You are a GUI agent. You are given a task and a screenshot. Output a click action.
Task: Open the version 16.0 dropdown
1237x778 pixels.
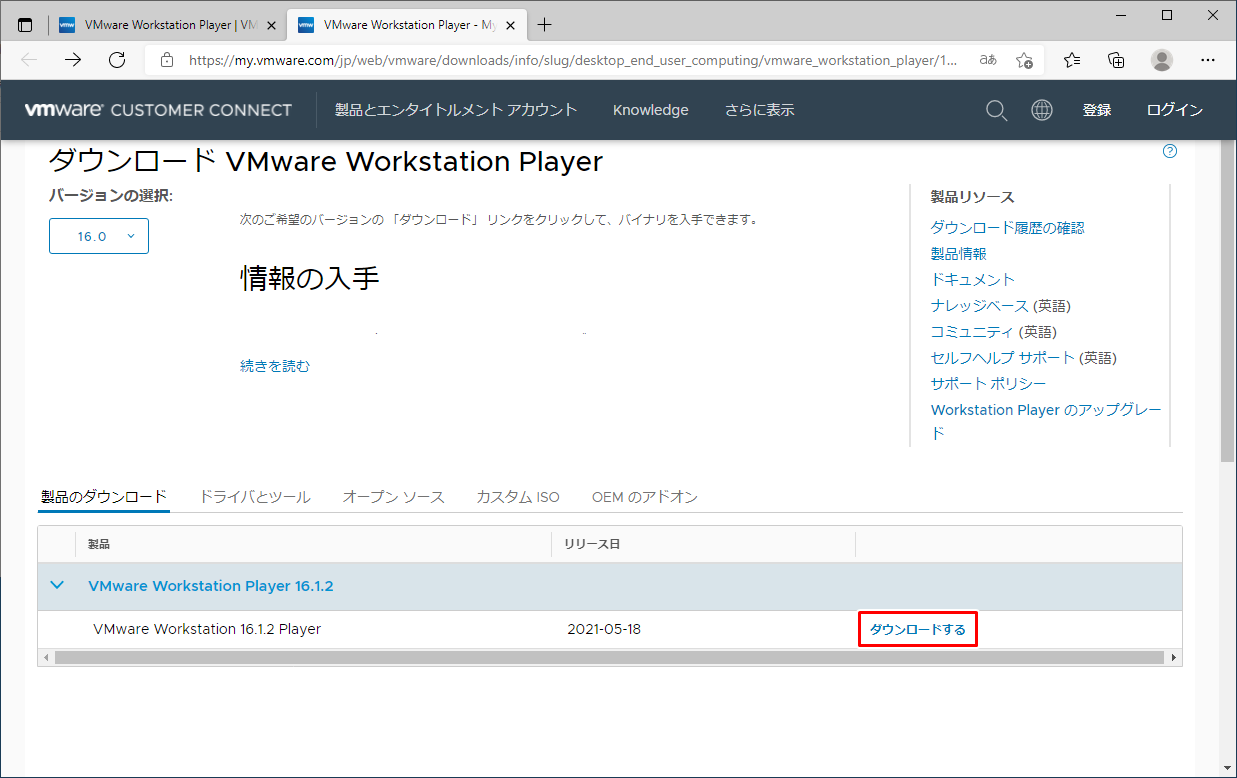coord(99,236)
